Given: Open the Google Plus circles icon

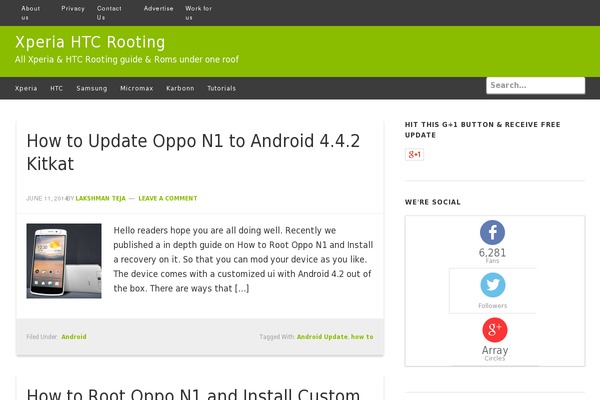Looking at the screenshot, I should [x=494, y=330].
